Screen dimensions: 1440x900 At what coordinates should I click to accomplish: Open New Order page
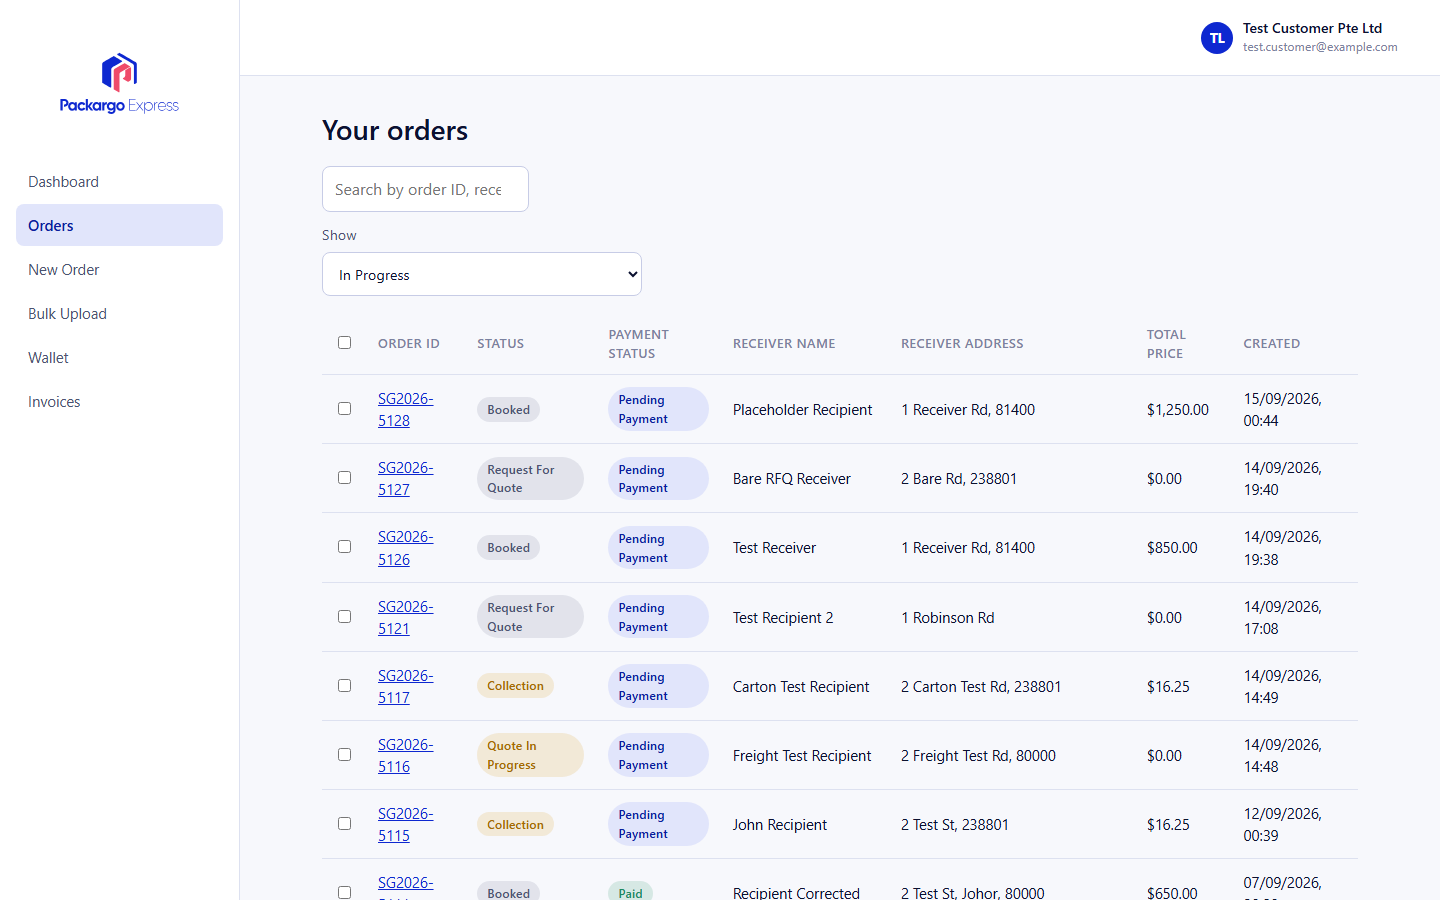(119, 270)
